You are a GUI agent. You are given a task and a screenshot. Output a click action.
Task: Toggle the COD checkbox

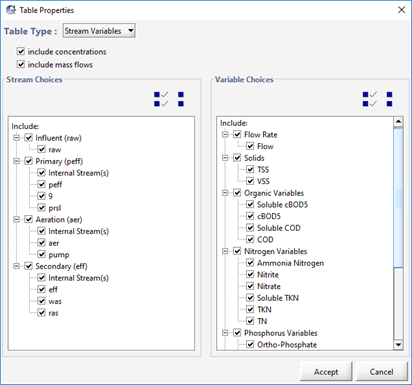coord(250,239)
